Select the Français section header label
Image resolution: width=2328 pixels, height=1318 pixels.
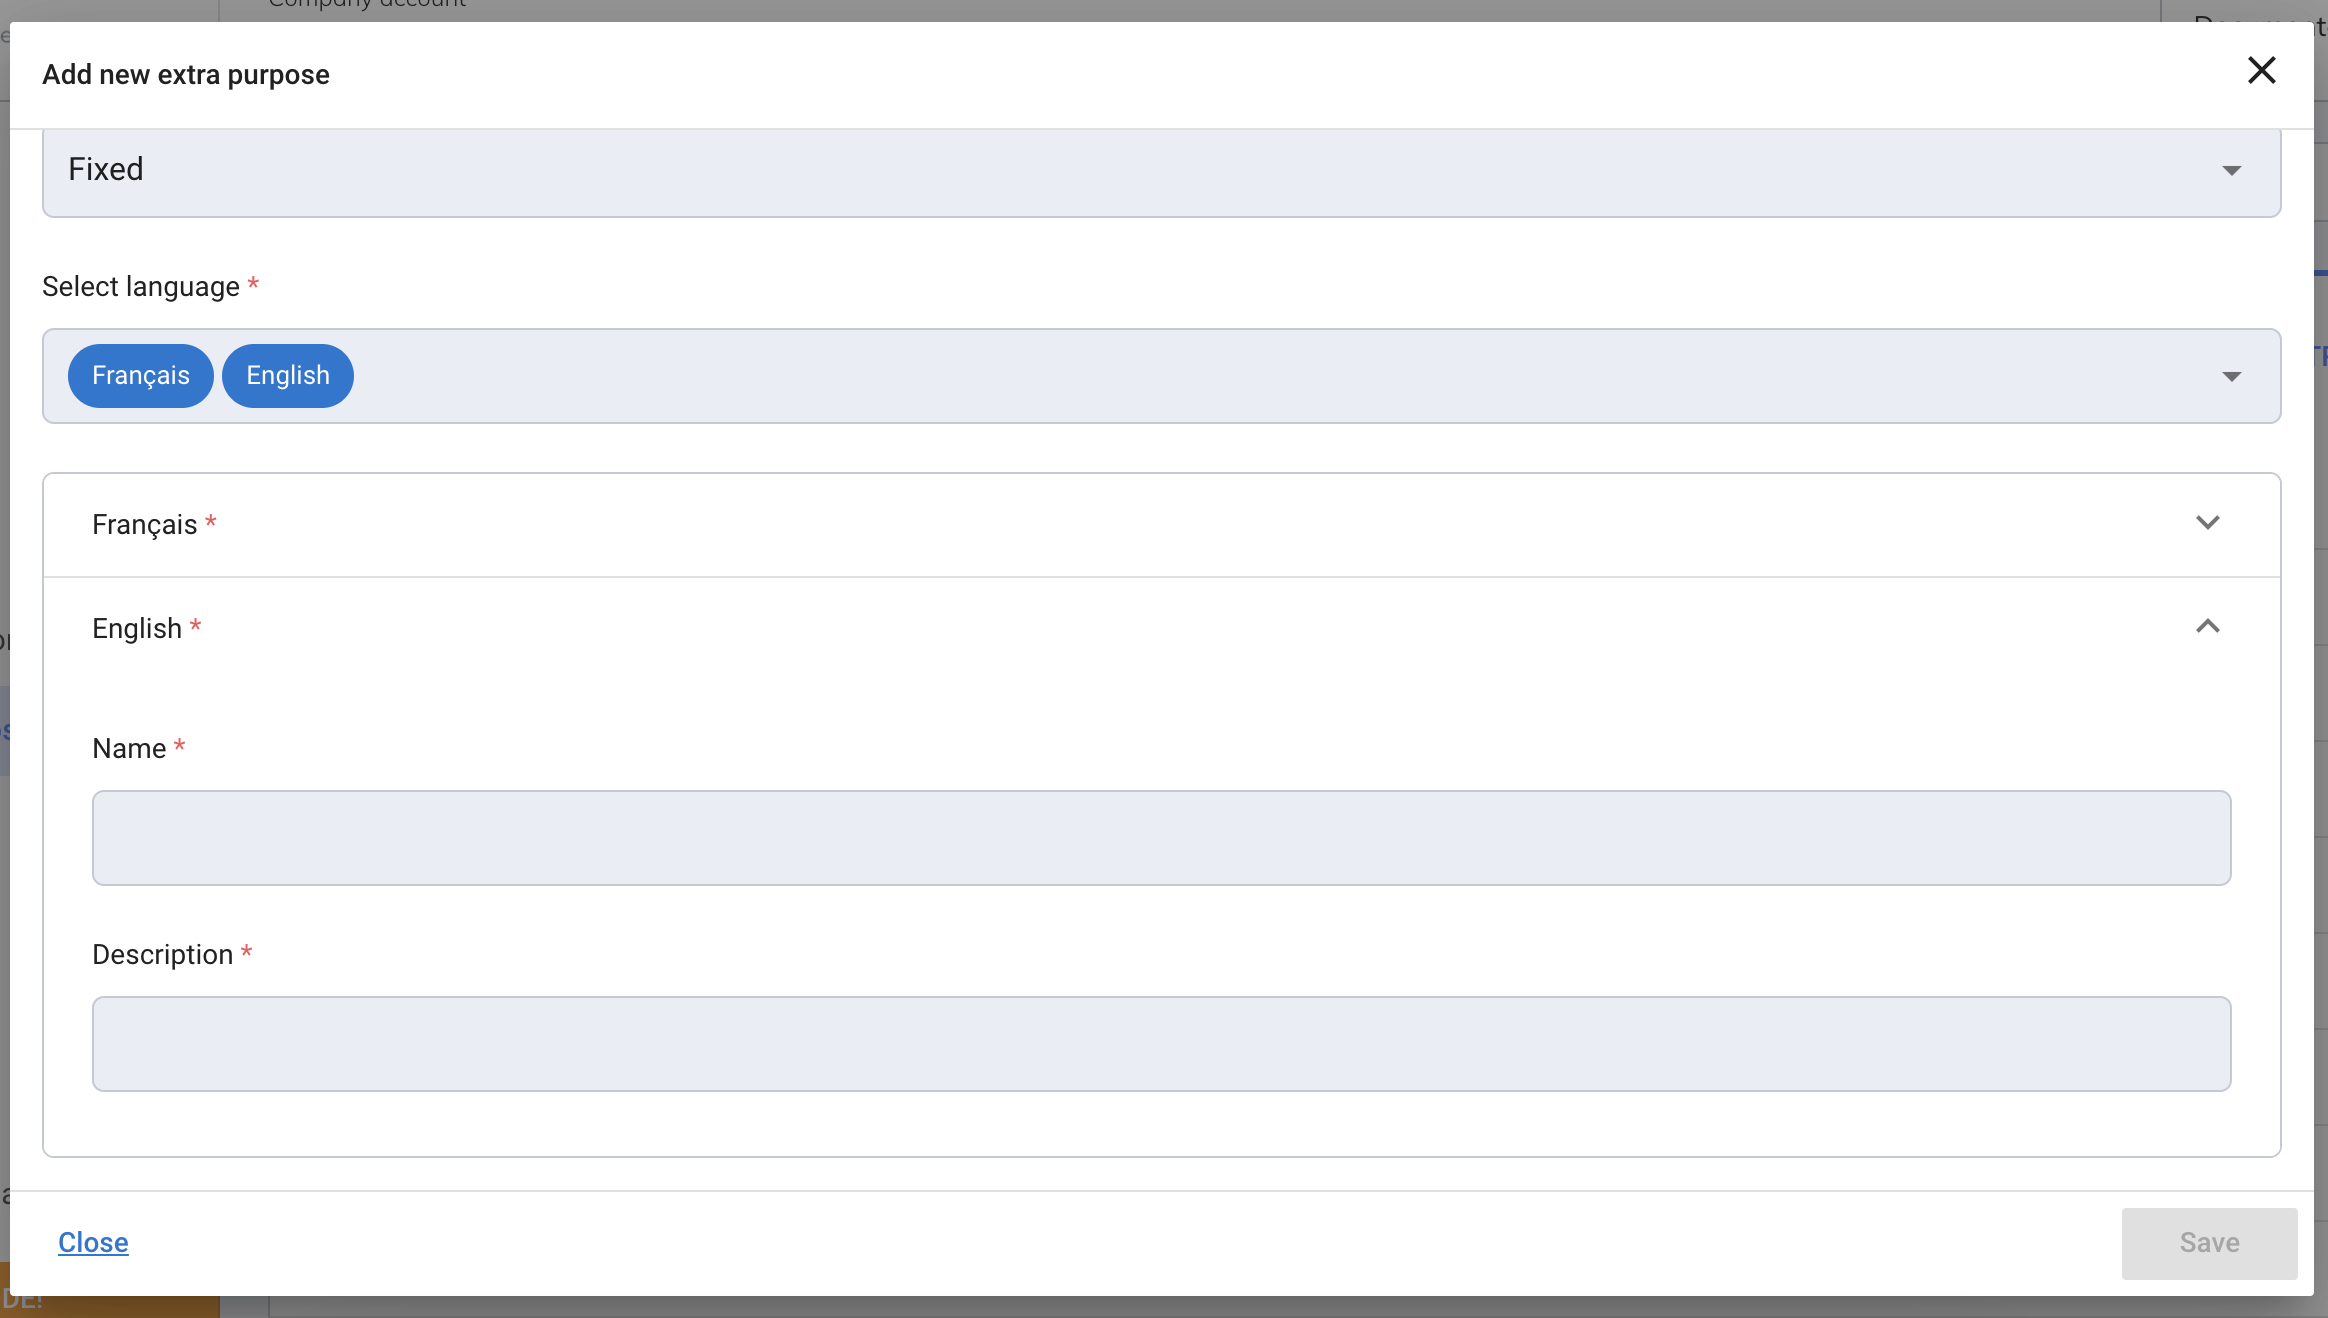pyautogui.click(x=144, y=524)
